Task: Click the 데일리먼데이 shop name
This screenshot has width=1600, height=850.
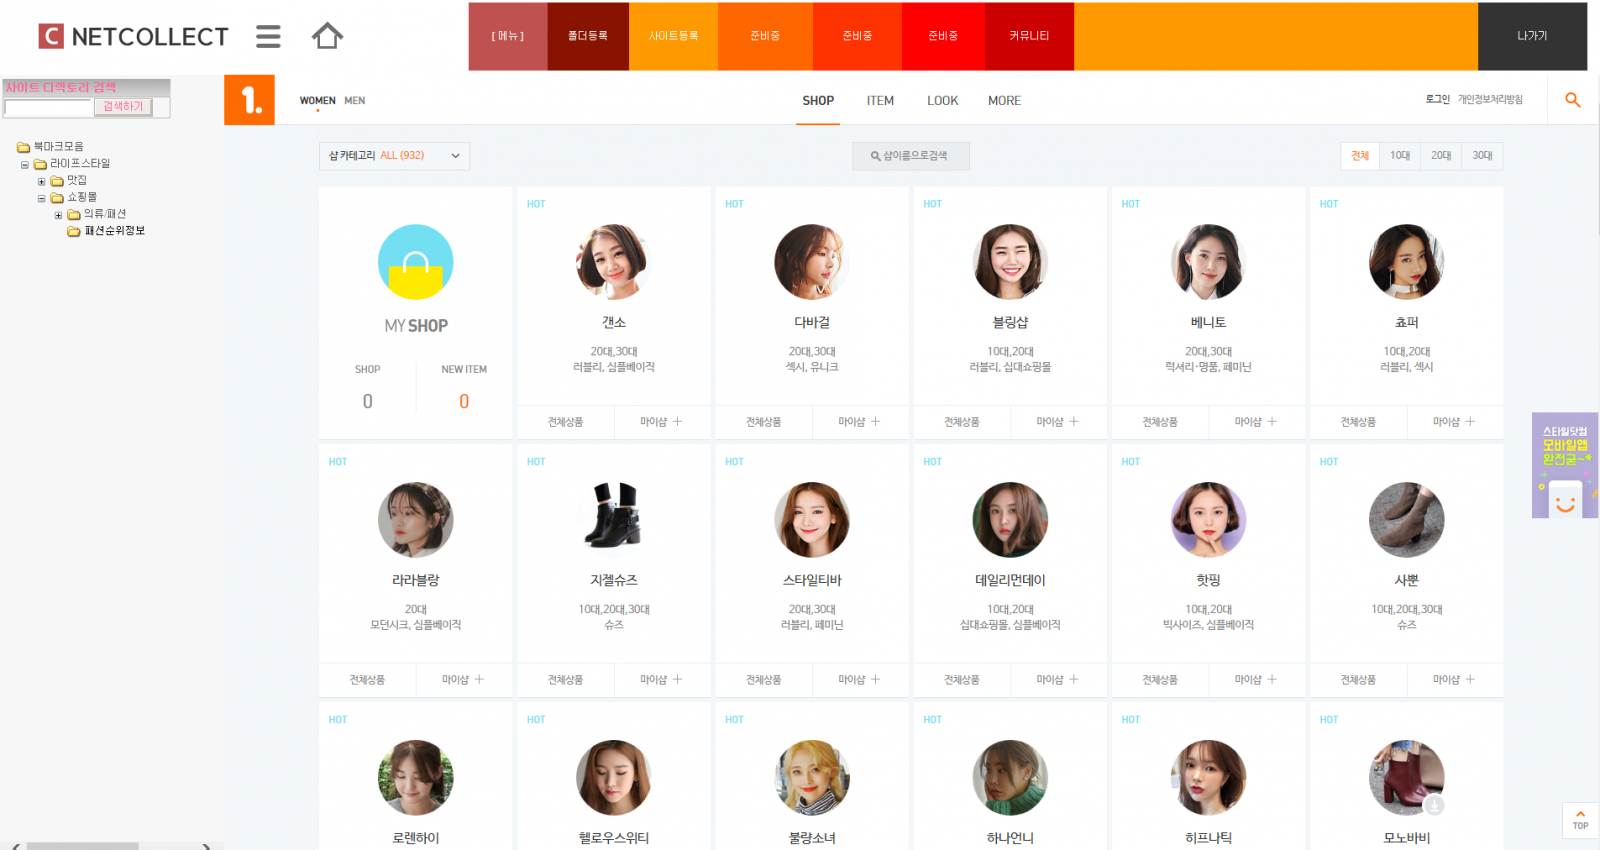Action: 1010,580
